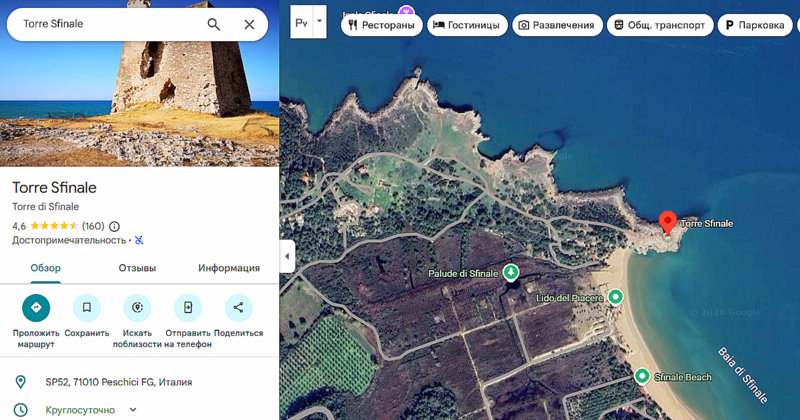This screenshot has height=420, width=800.
Task: Click the Проложить маршрут directions icon
Action: tap(36, 307)
